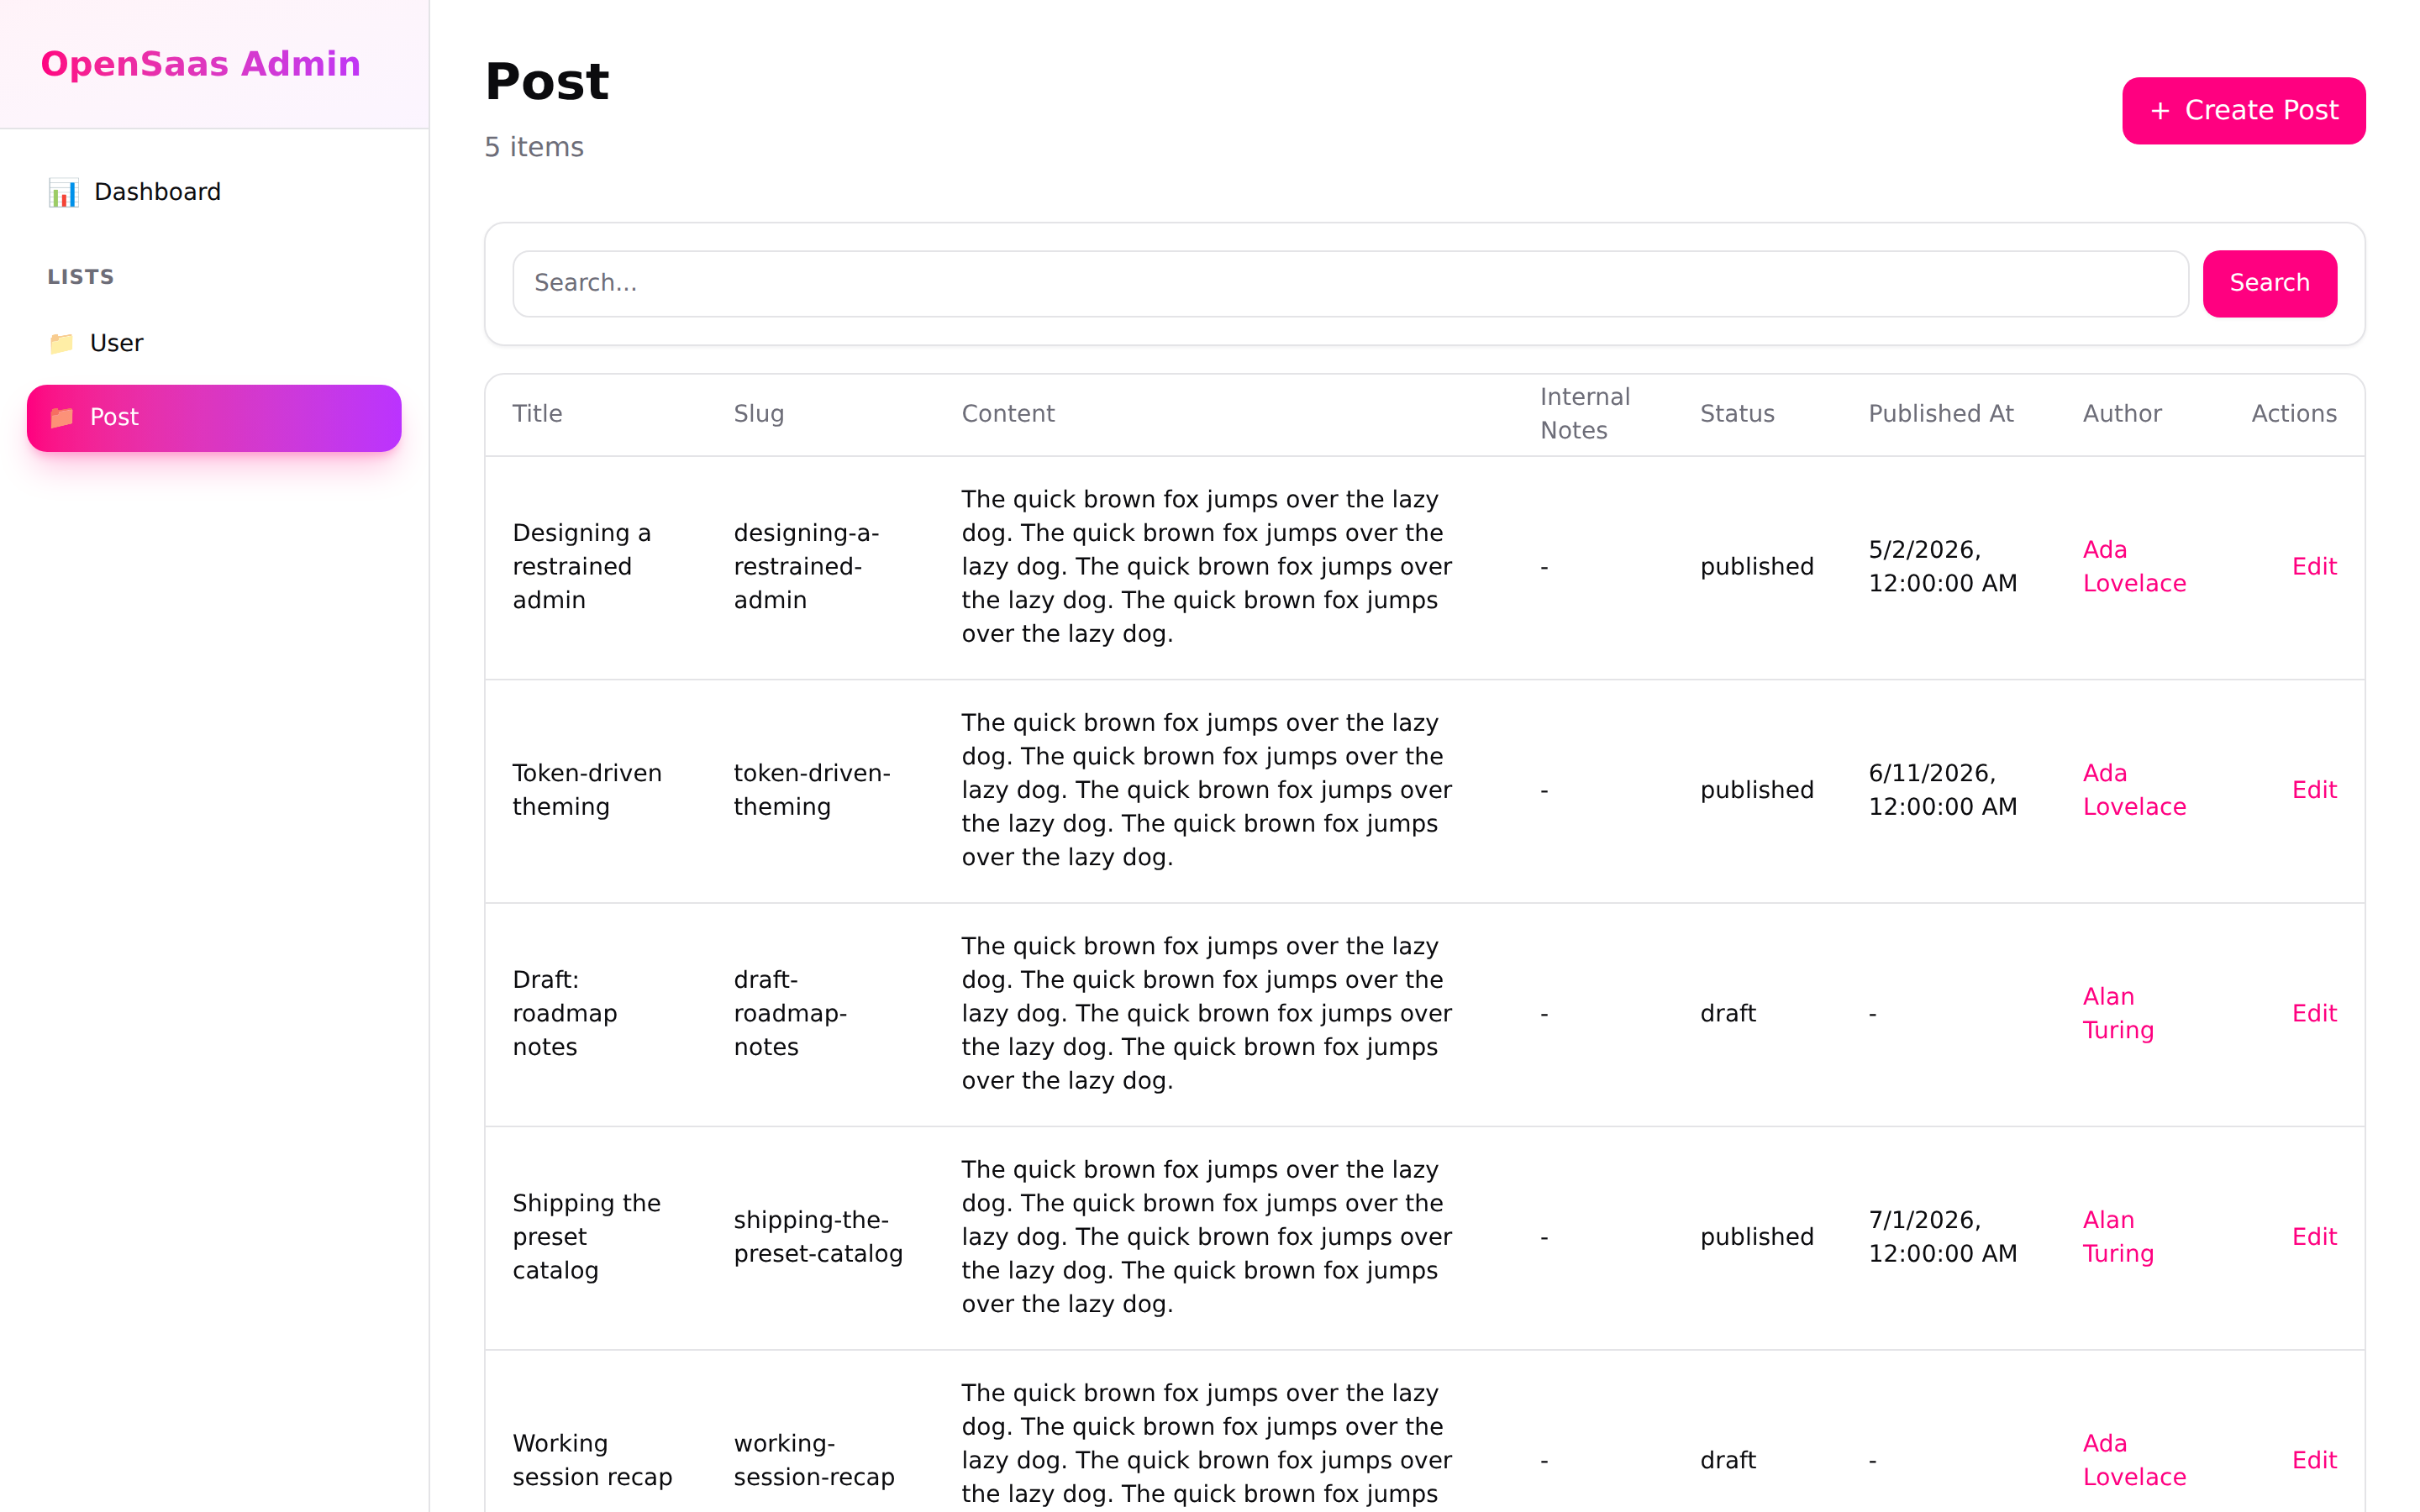Image resolution: width=2420 pixels, height=1512 pixels.
Task: Edit the Designing a restrained admin post
Action: coord(2314,567)
